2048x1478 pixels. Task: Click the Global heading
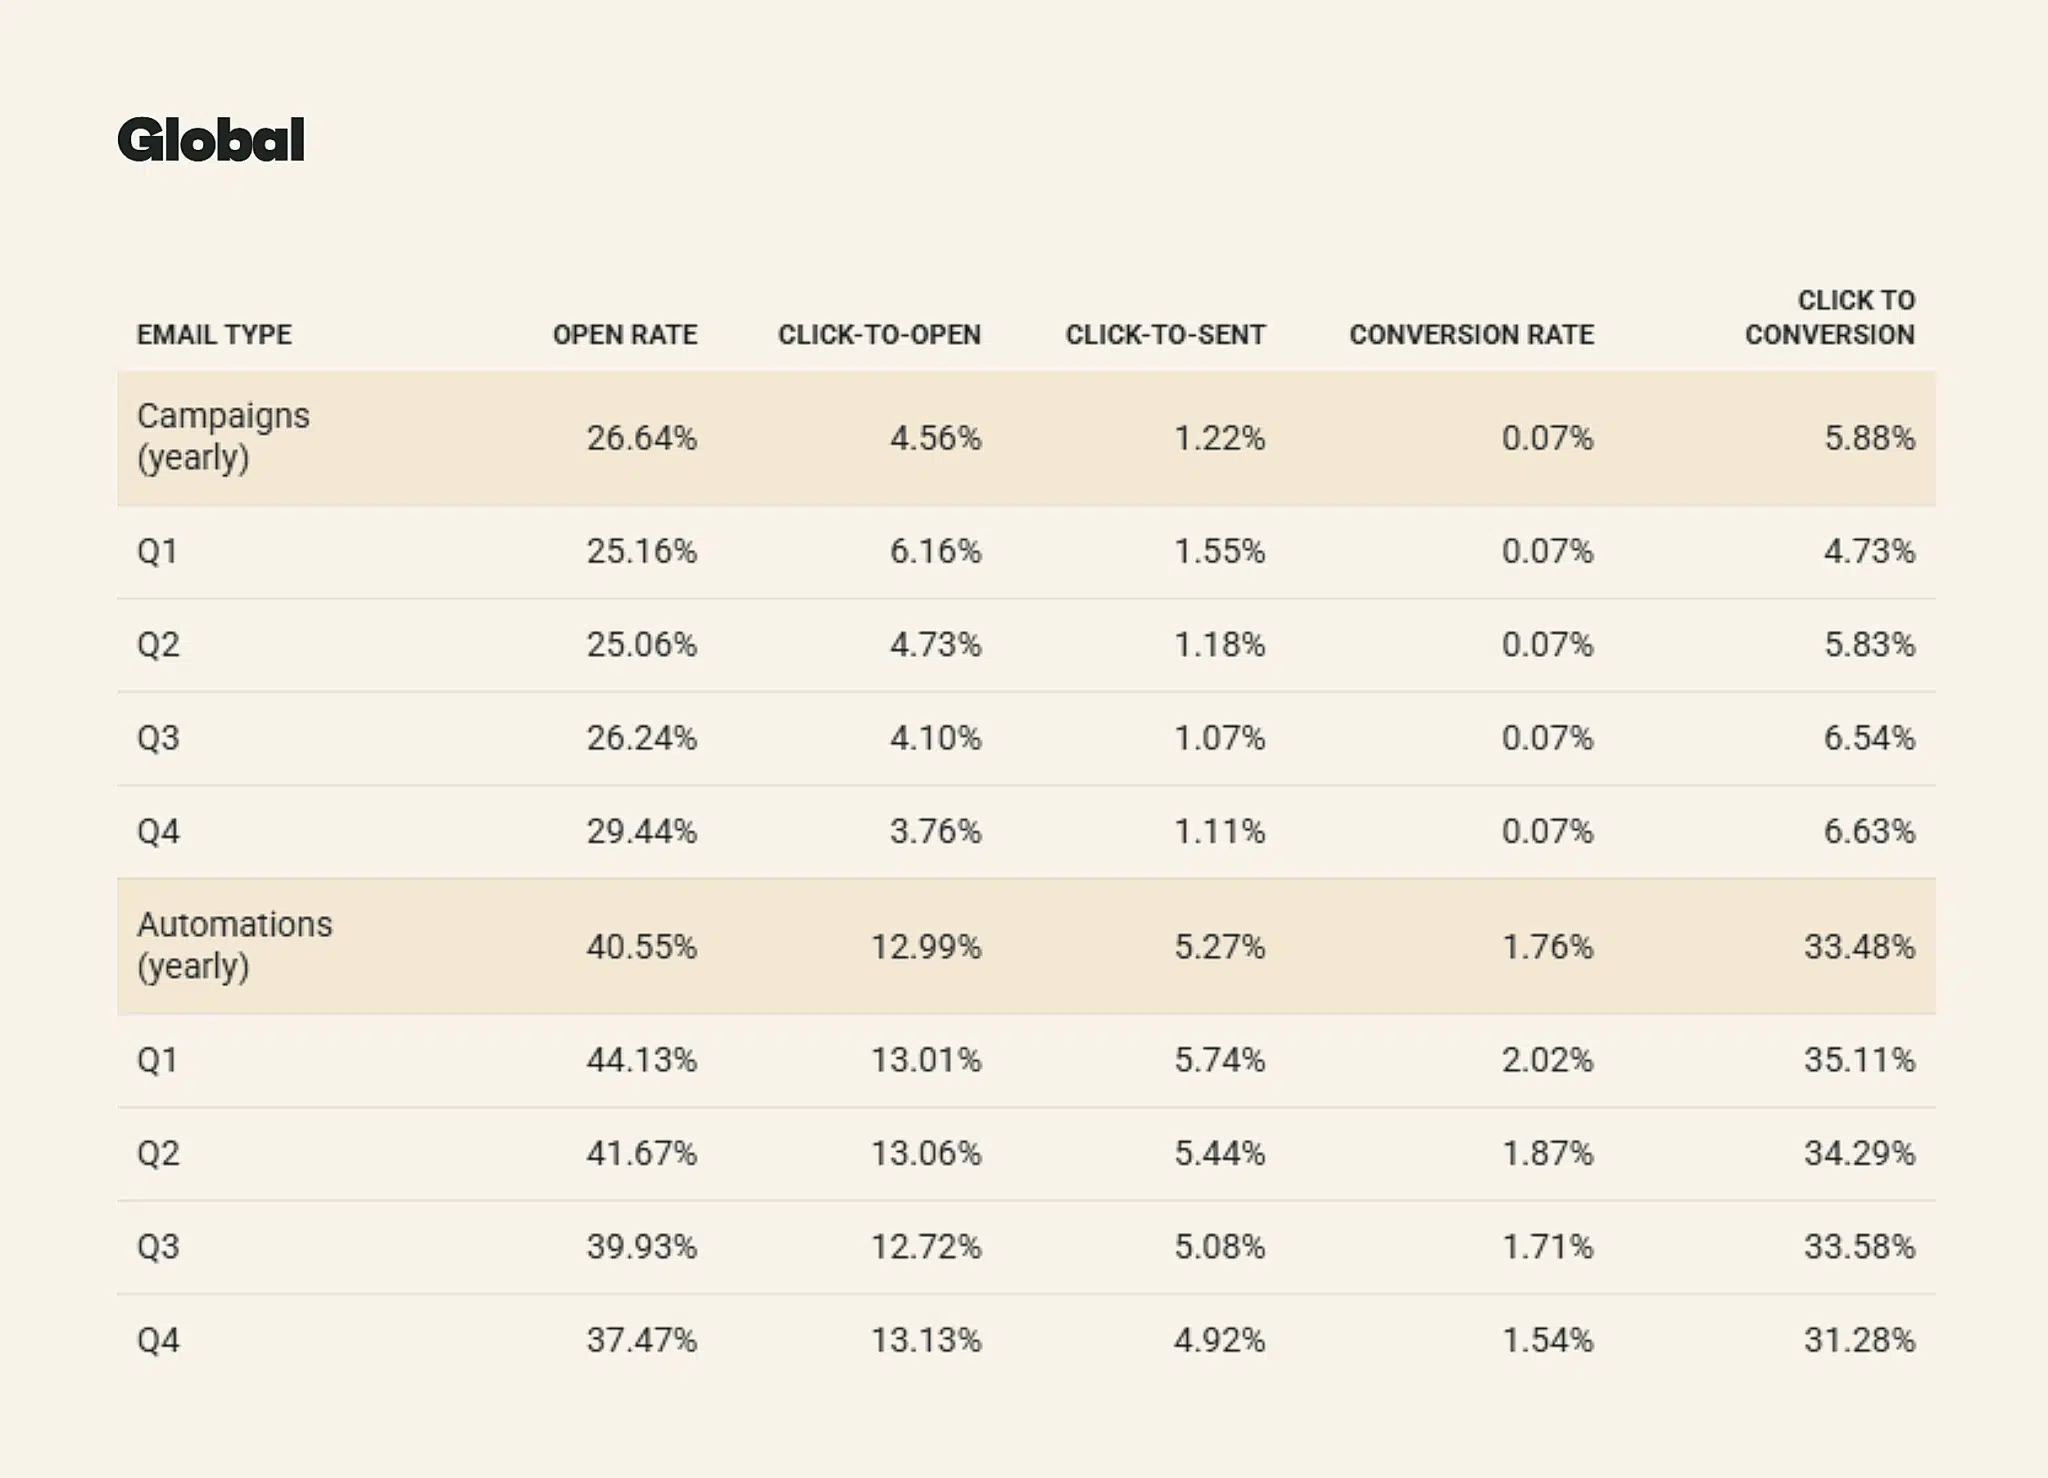coord(211,139)
